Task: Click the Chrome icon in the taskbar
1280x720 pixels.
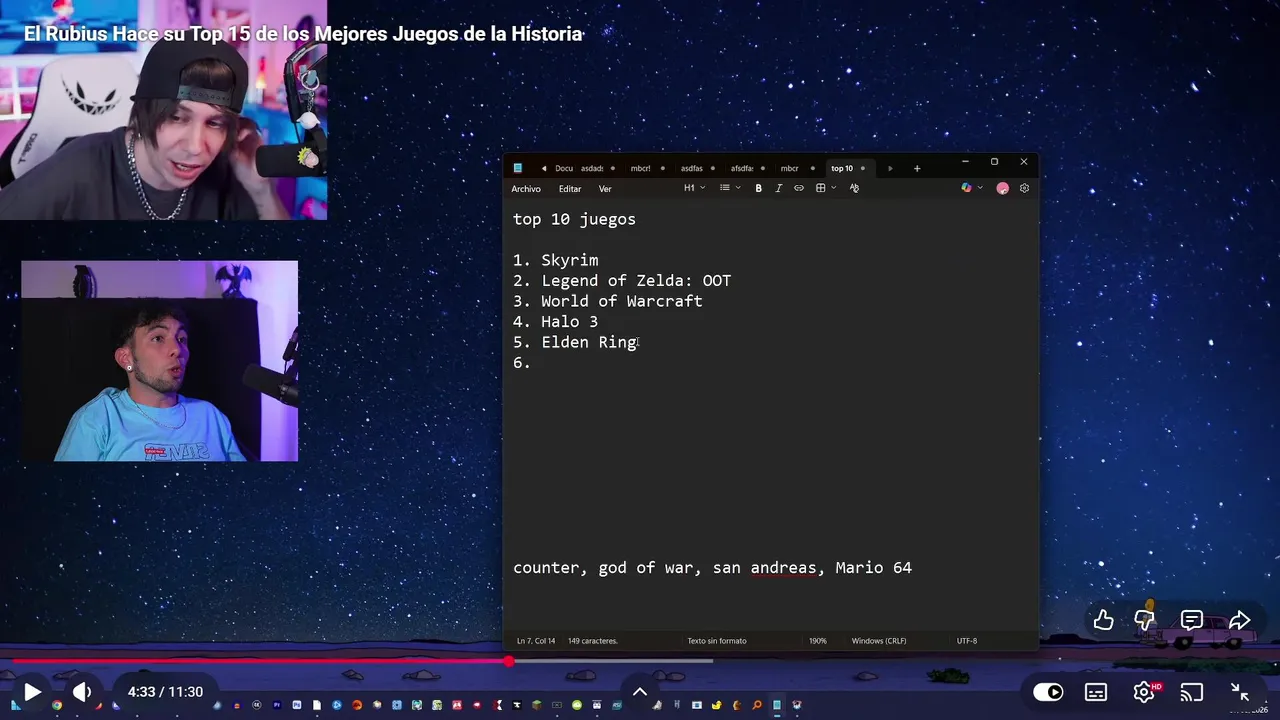Action: 57,705
